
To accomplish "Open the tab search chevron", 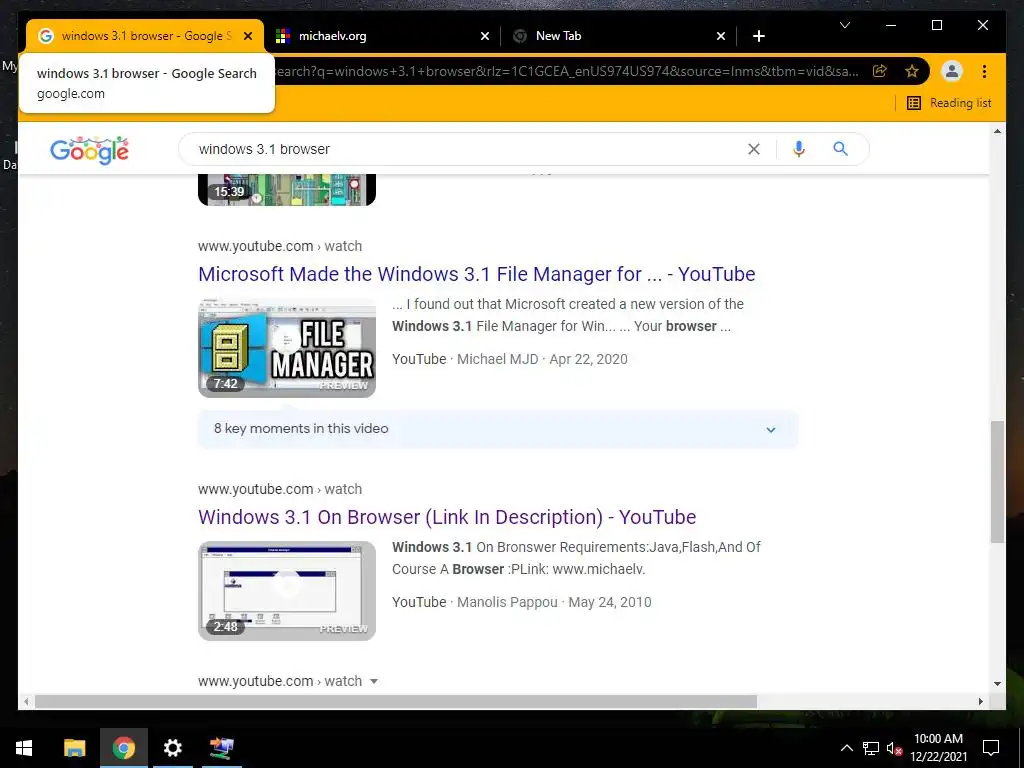I will (x=845, y=25).
